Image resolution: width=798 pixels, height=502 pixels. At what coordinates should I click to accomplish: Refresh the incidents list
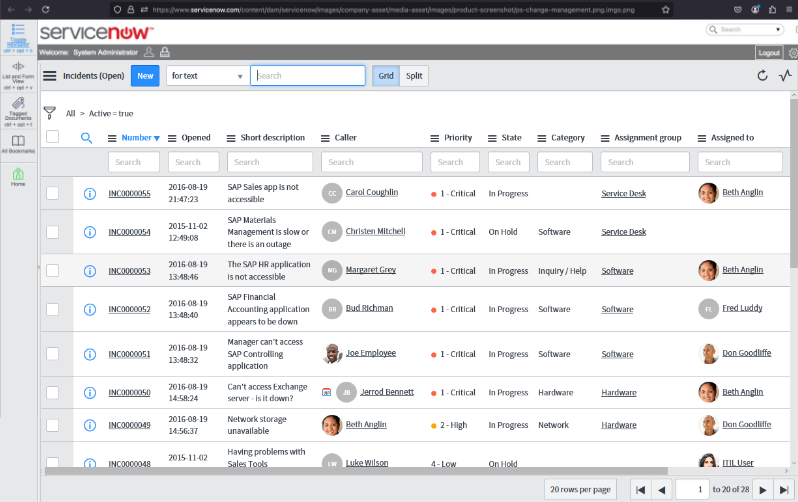[x=762, y=76]
